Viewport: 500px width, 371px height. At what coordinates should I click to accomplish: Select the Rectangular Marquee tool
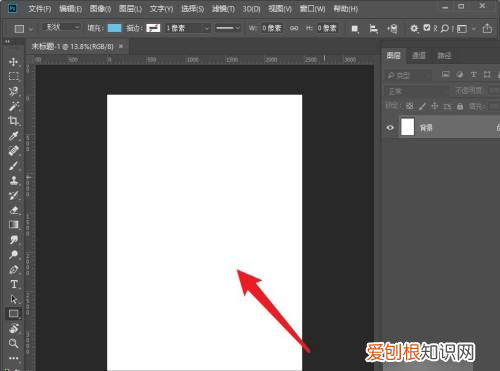13,76
